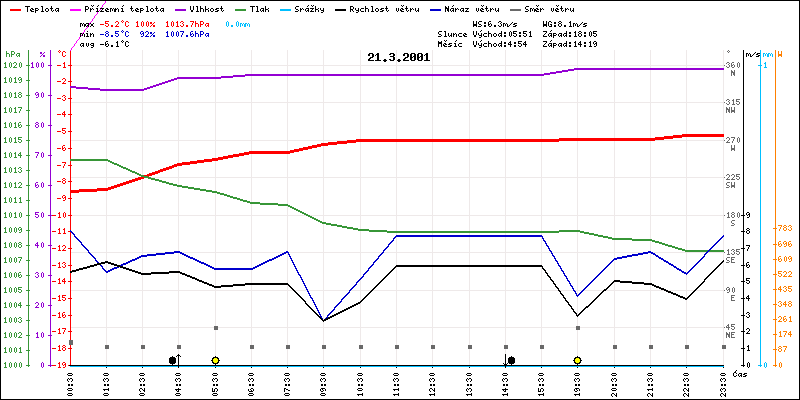Click the yellow sunrise marker near 05:30
This screenshot has width=800, height=400.
click(x=215, y=360)
